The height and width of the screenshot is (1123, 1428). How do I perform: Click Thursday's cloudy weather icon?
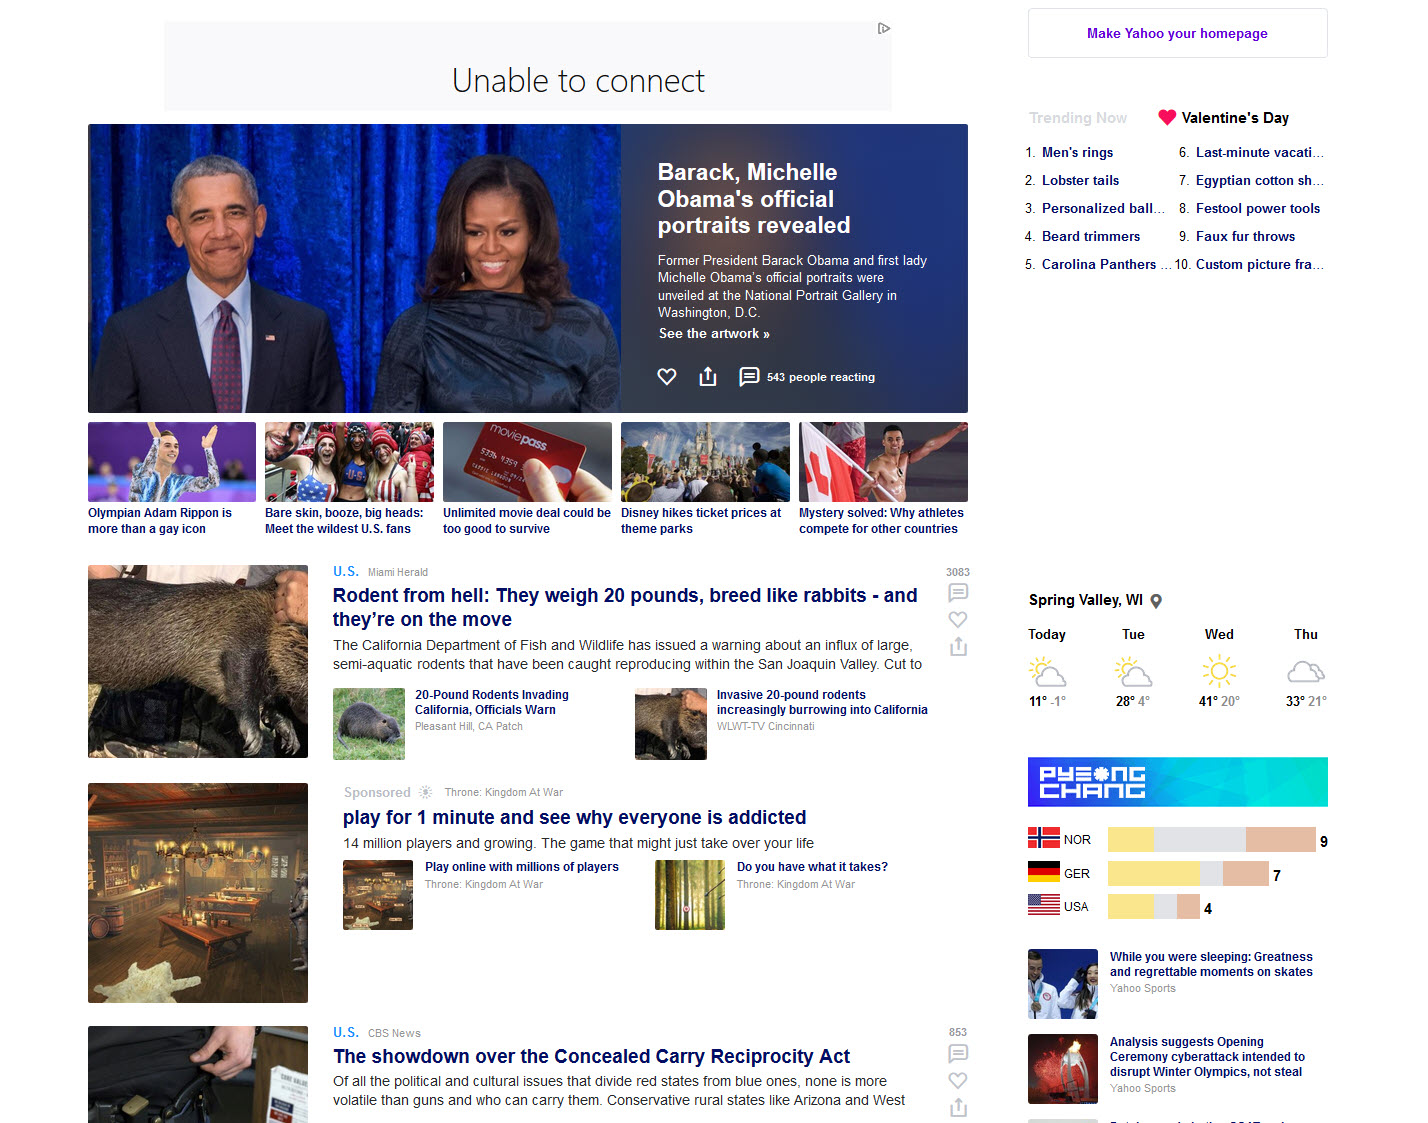click(x=1306, y=671)
